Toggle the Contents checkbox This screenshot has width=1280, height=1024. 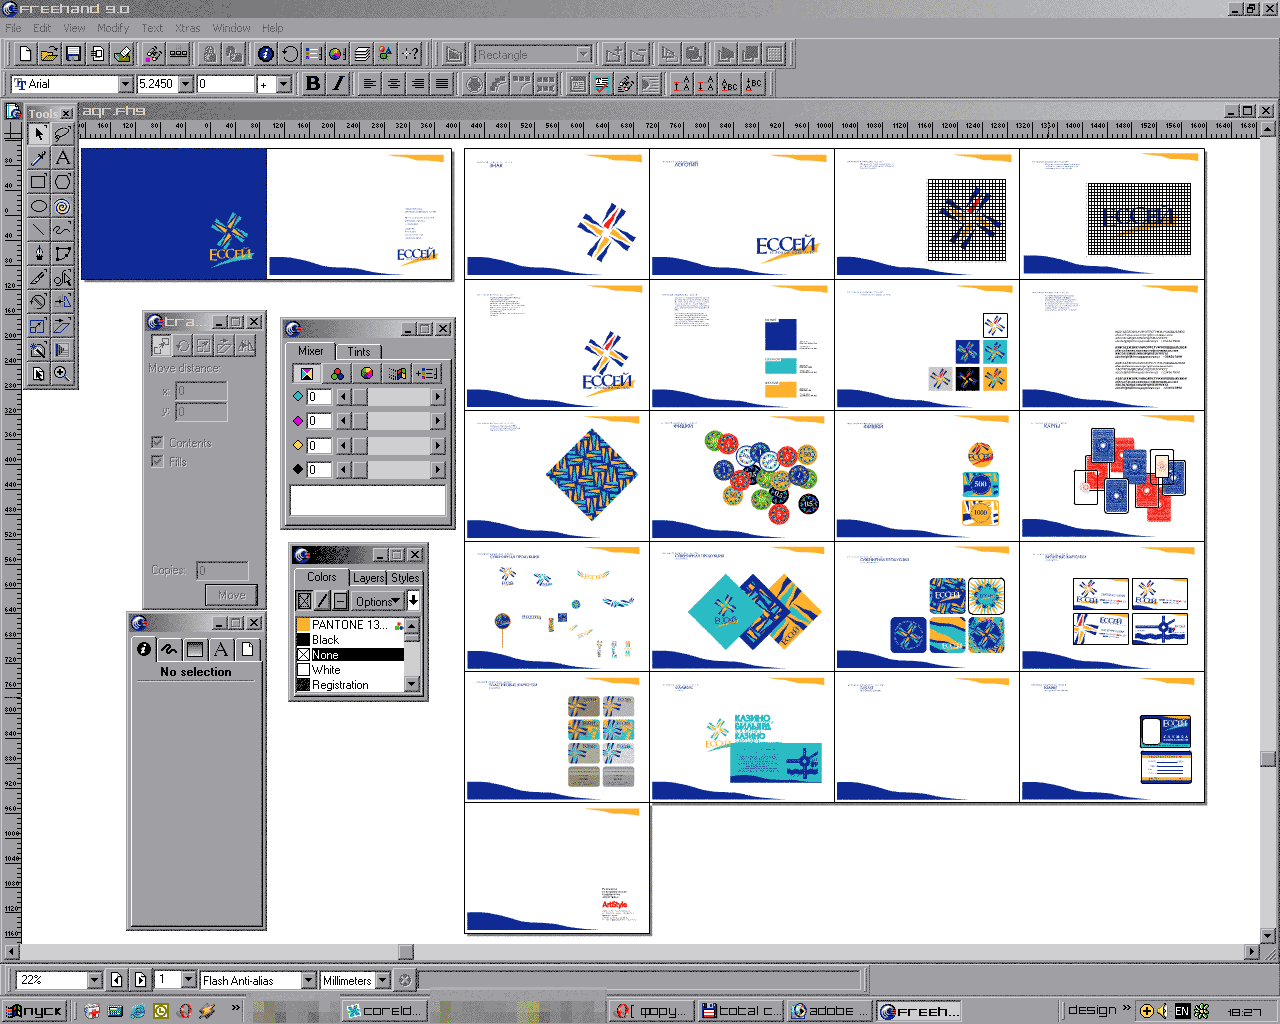point(156,442)
